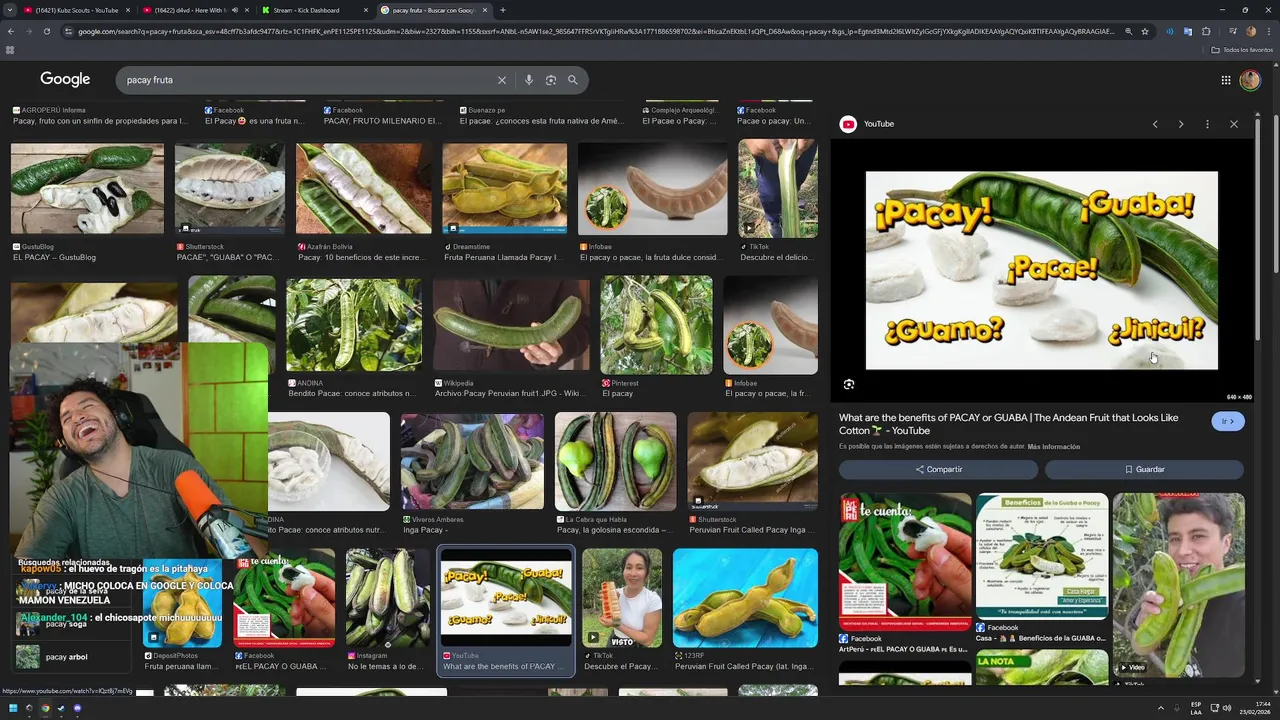
Task: Open the Viveros Ambères Inga Pacay image
Action: tap(472, 462)
